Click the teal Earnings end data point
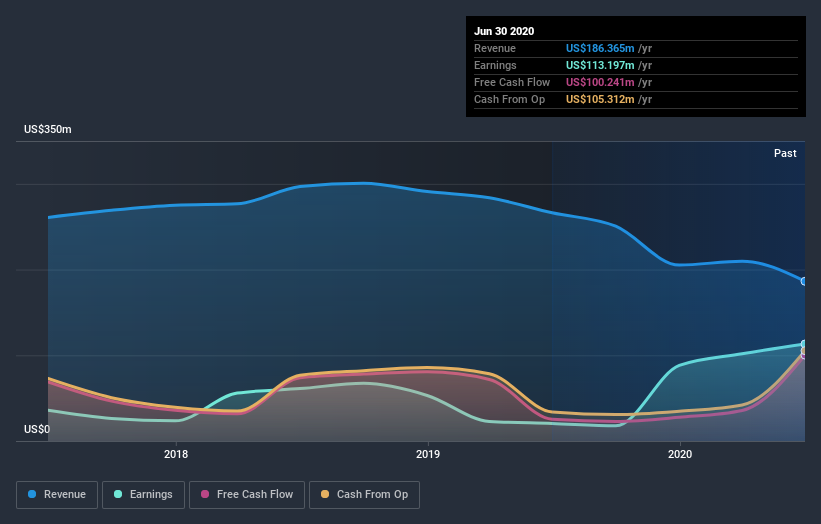Screen dimensions: 821x524 (x=804, y=344)
